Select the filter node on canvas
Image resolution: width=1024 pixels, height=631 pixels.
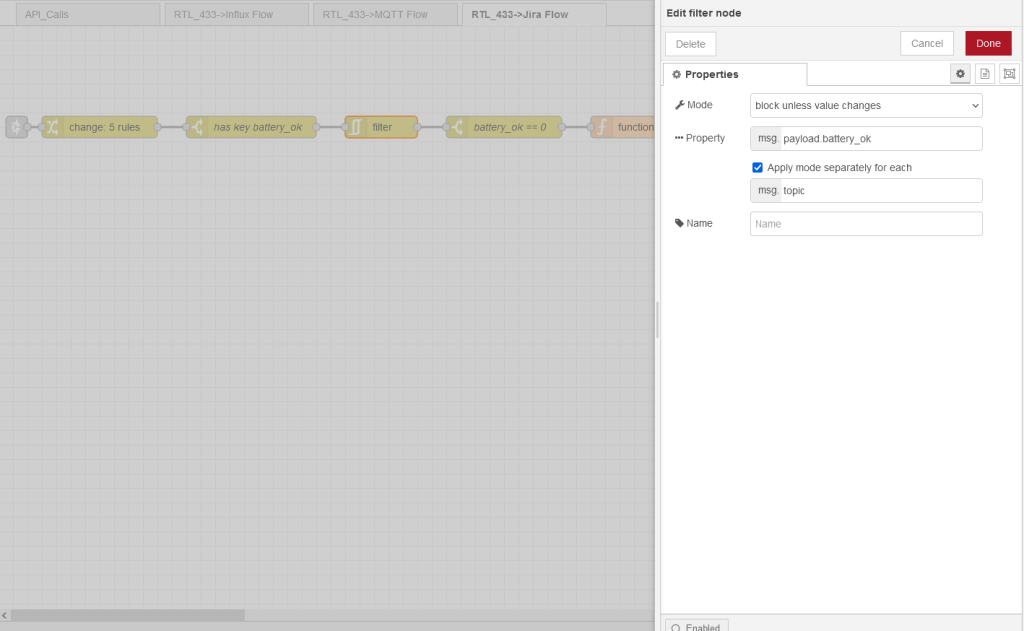pyautogui.click(x=381, y=127)
